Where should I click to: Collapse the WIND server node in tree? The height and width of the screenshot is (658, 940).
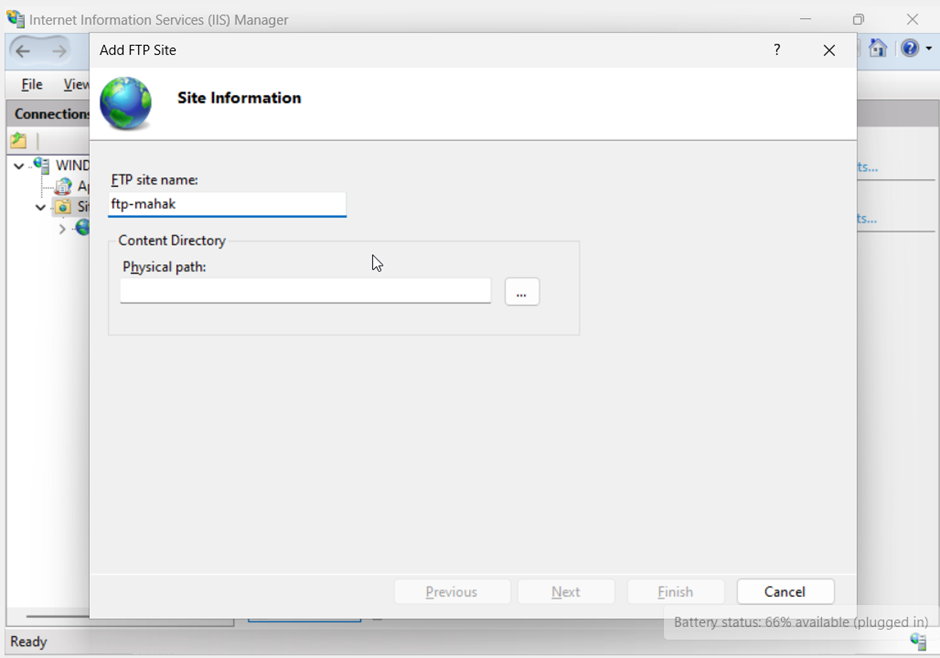pos(19,166)
